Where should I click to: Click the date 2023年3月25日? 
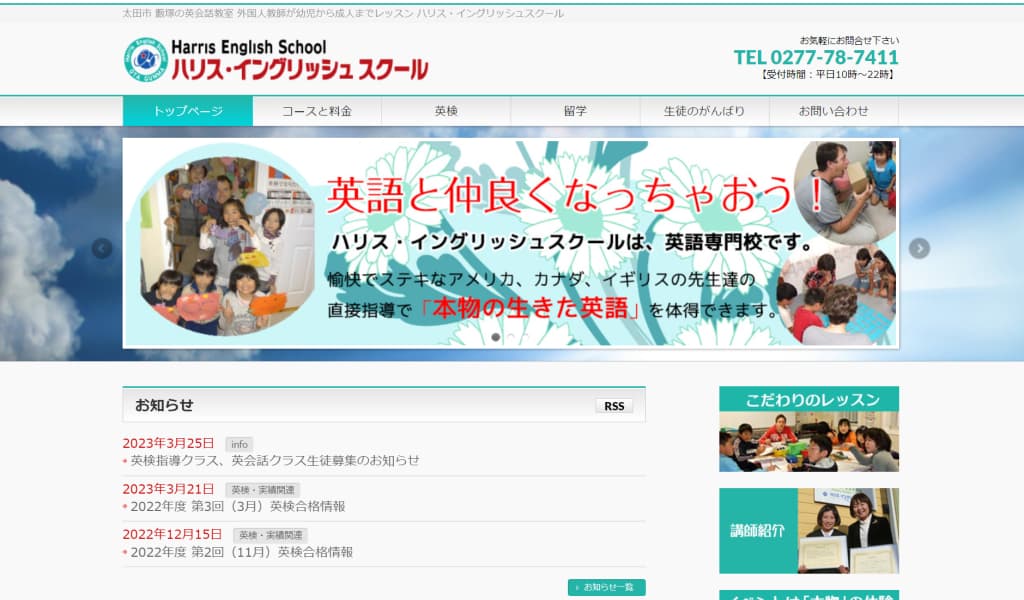(168, 443)
